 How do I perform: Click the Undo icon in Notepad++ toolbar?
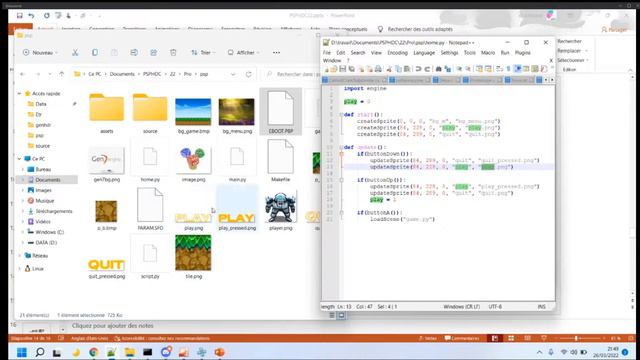418,69
